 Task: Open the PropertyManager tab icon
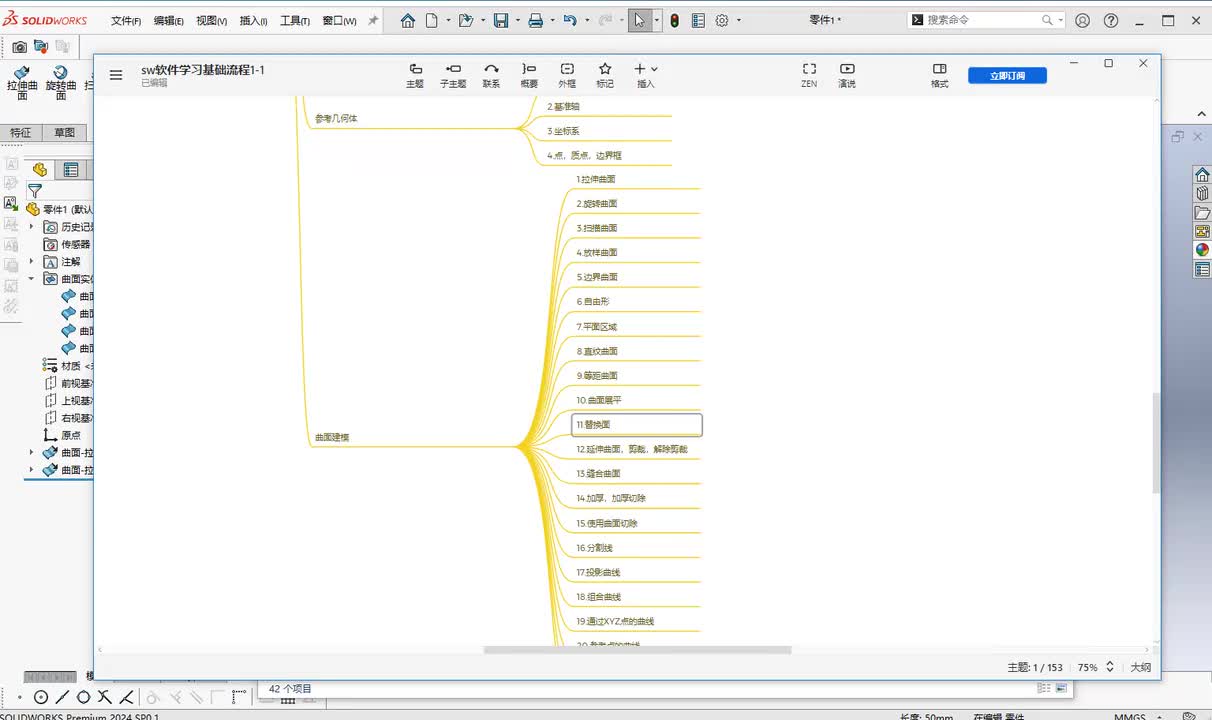click(x=71, y=170)
